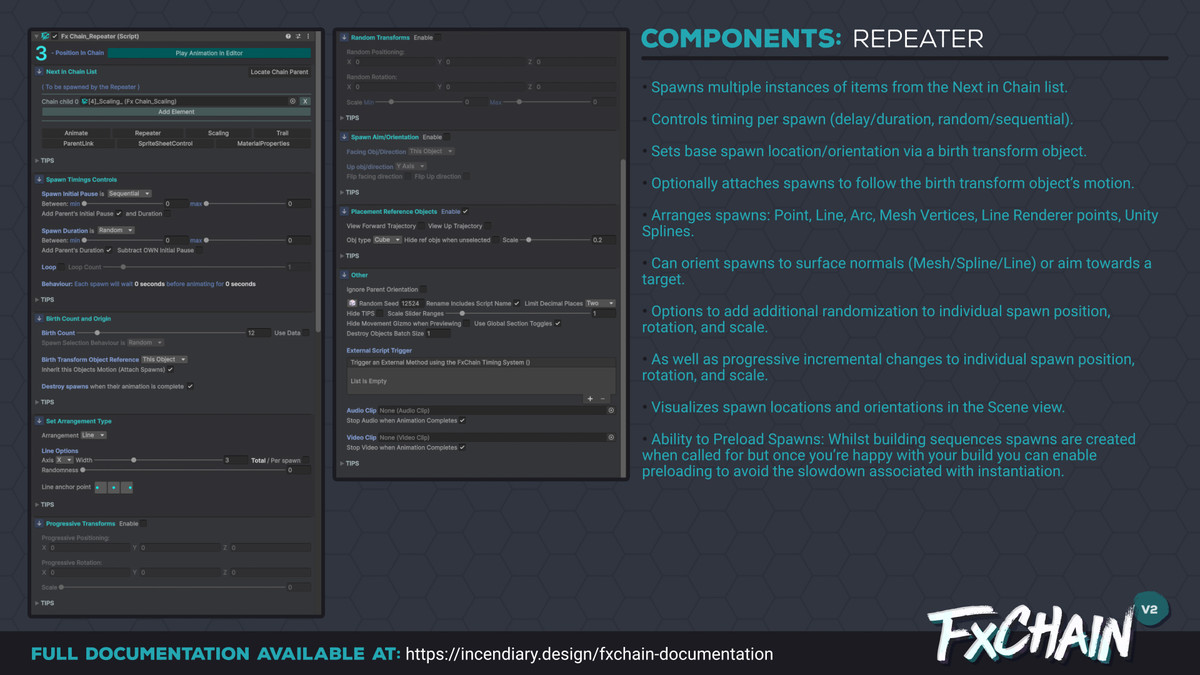Screen dimensions: 1200x675
Task: Click the ParentLink chain type button
Action: coord(78,143)
